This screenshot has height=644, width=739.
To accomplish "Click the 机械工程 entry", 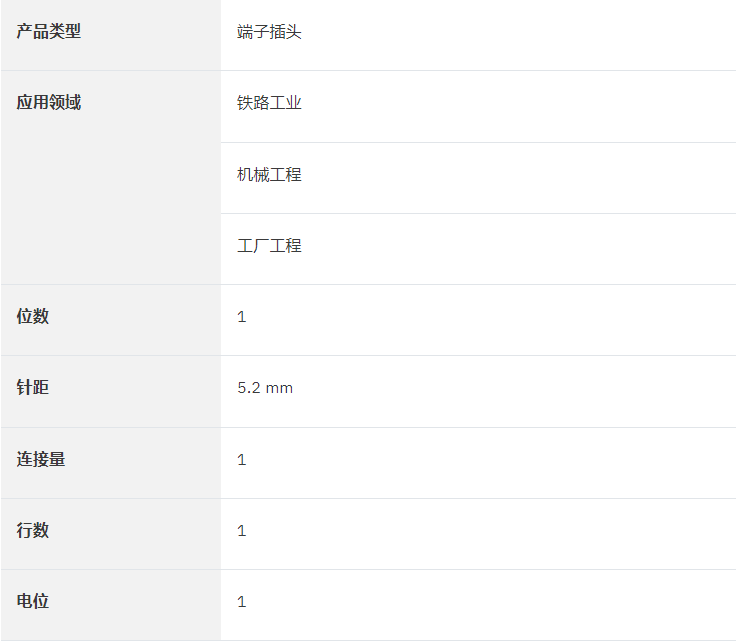I will (269, 174).
